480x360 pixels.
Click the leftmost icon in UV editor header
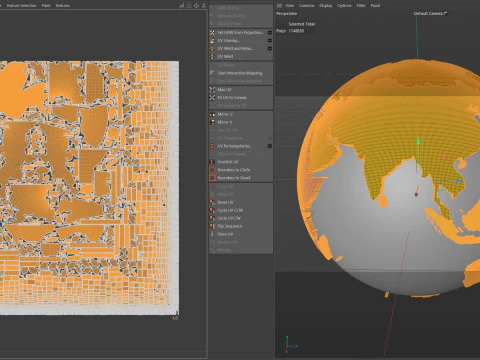[182, 5]
